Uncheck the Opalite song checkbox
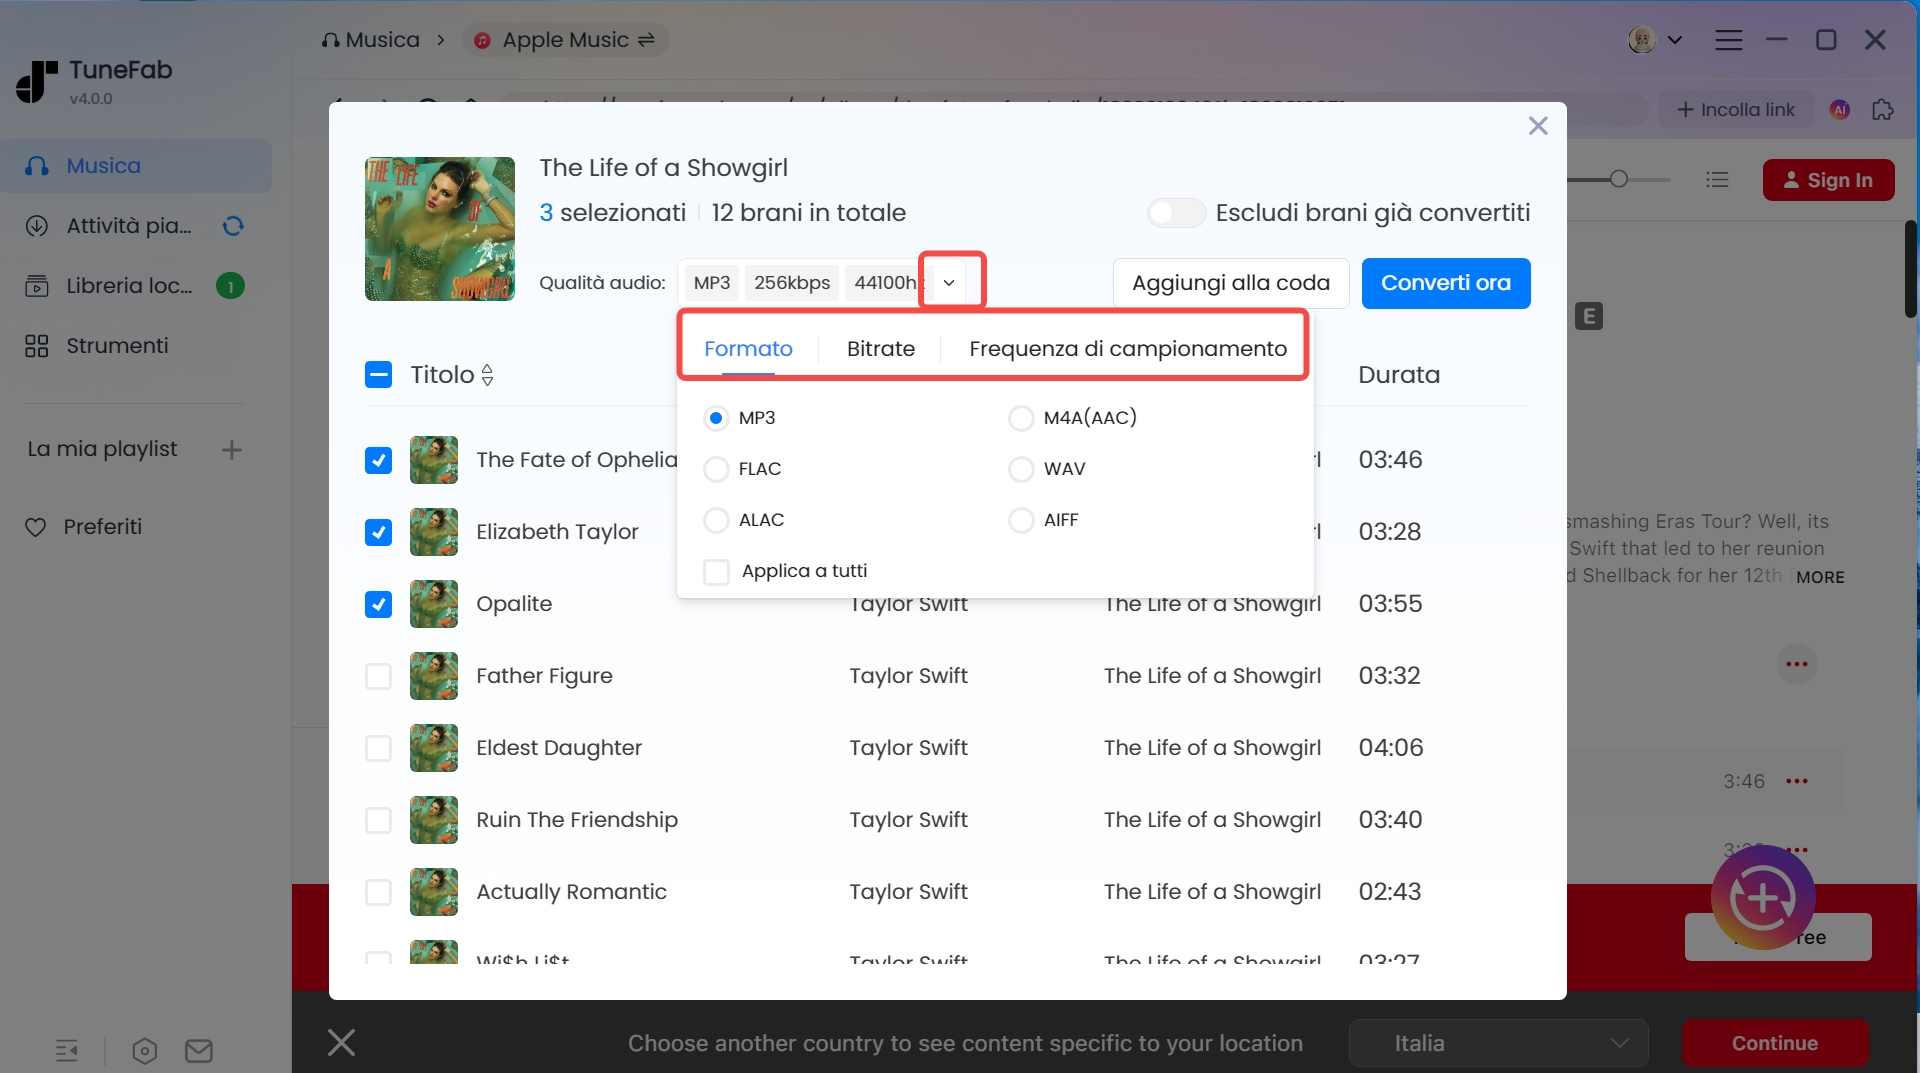This screenshot has height=1073, width=1920. tap(378, 604)
